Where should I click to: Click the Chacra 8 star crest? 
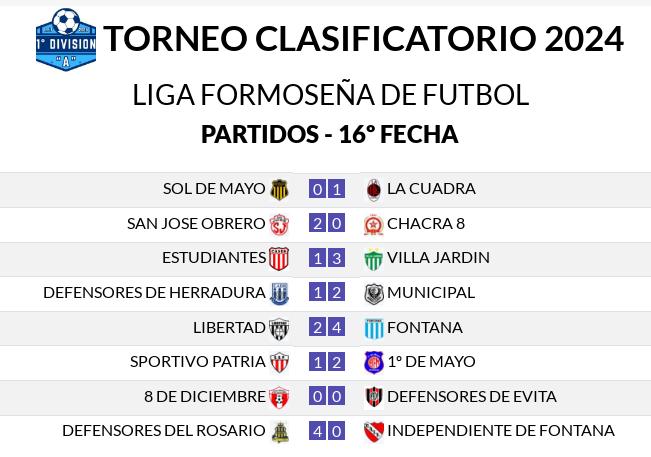374,225
